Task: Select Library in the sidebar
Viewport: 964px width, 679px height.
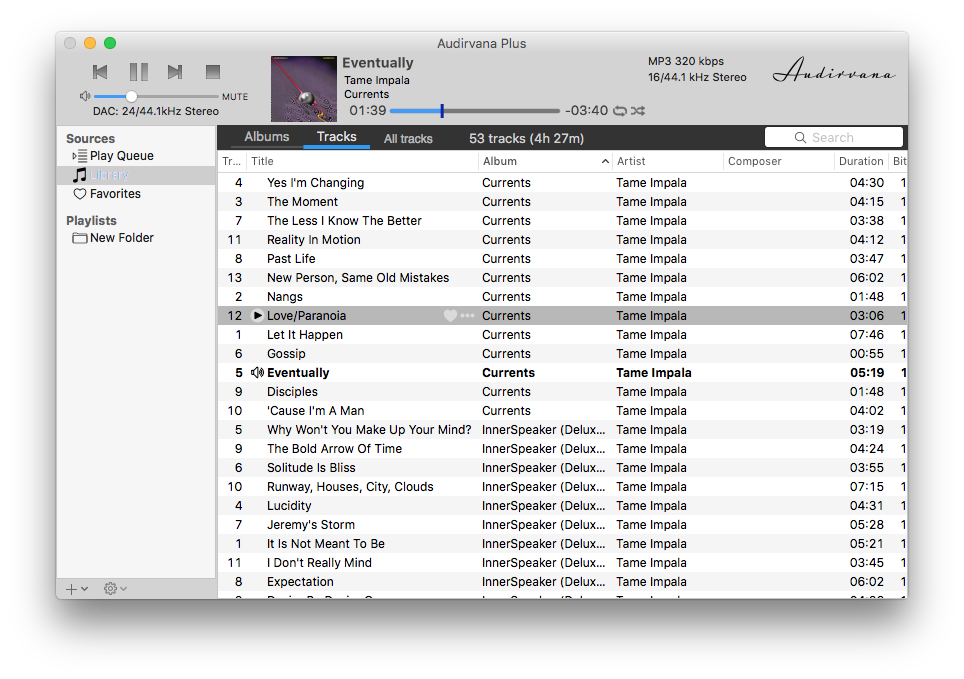Action: pyautogui.click(x=136, y=175)
